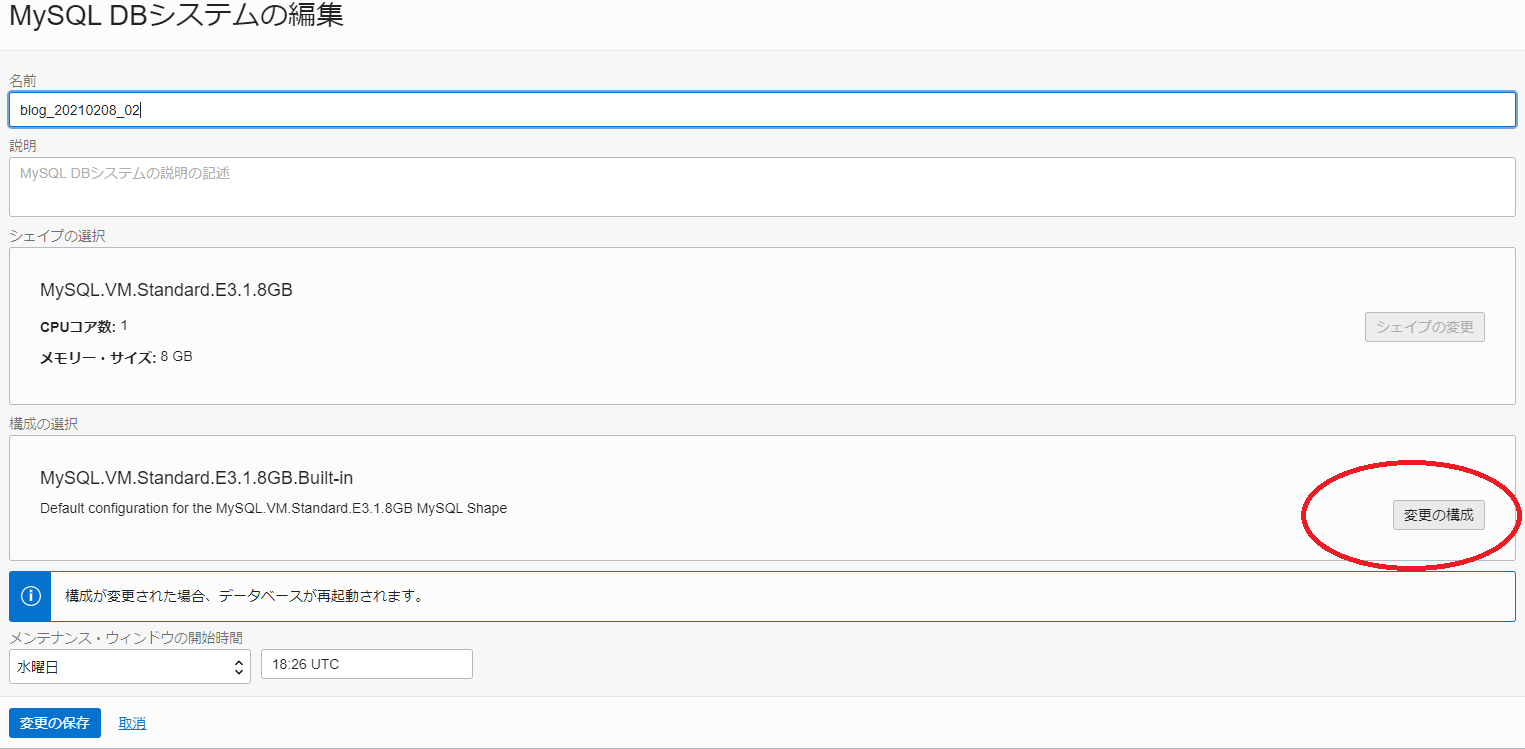This screenshot has width=1525, height=749.
Task: Save changes with 変更の保存 button
Action: click(55, 723)
